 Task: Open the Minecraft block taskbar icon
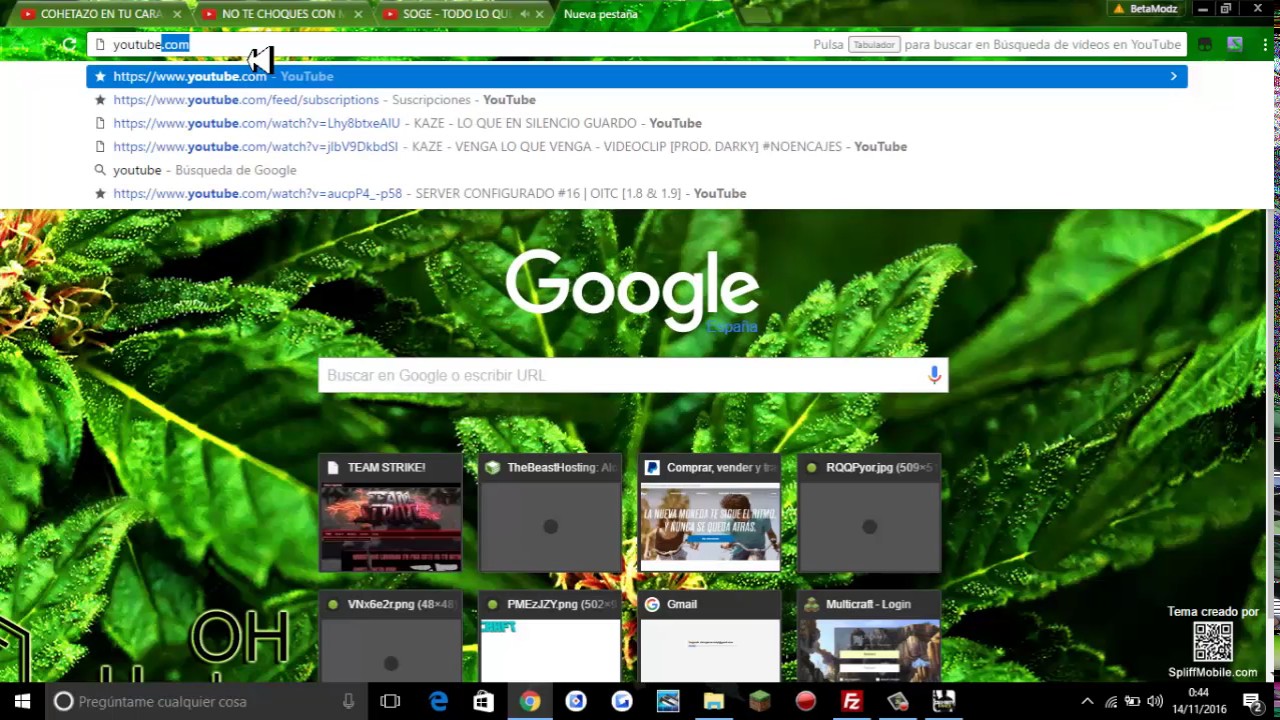[x=759, y=701]
